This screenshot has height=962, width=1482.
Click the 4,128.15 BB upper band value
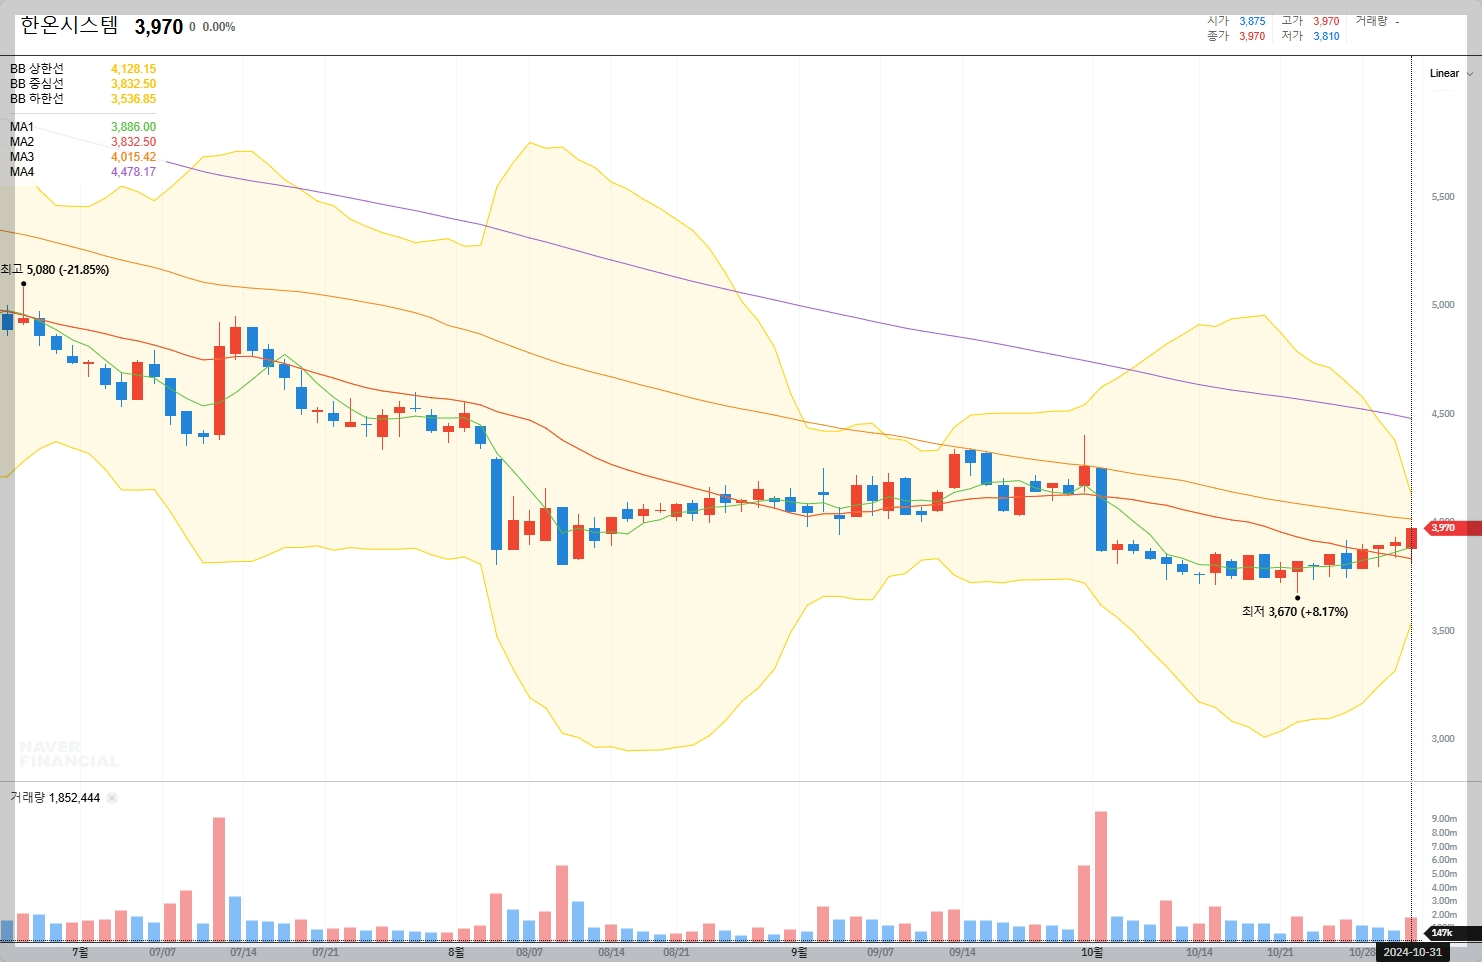(133, 69)
